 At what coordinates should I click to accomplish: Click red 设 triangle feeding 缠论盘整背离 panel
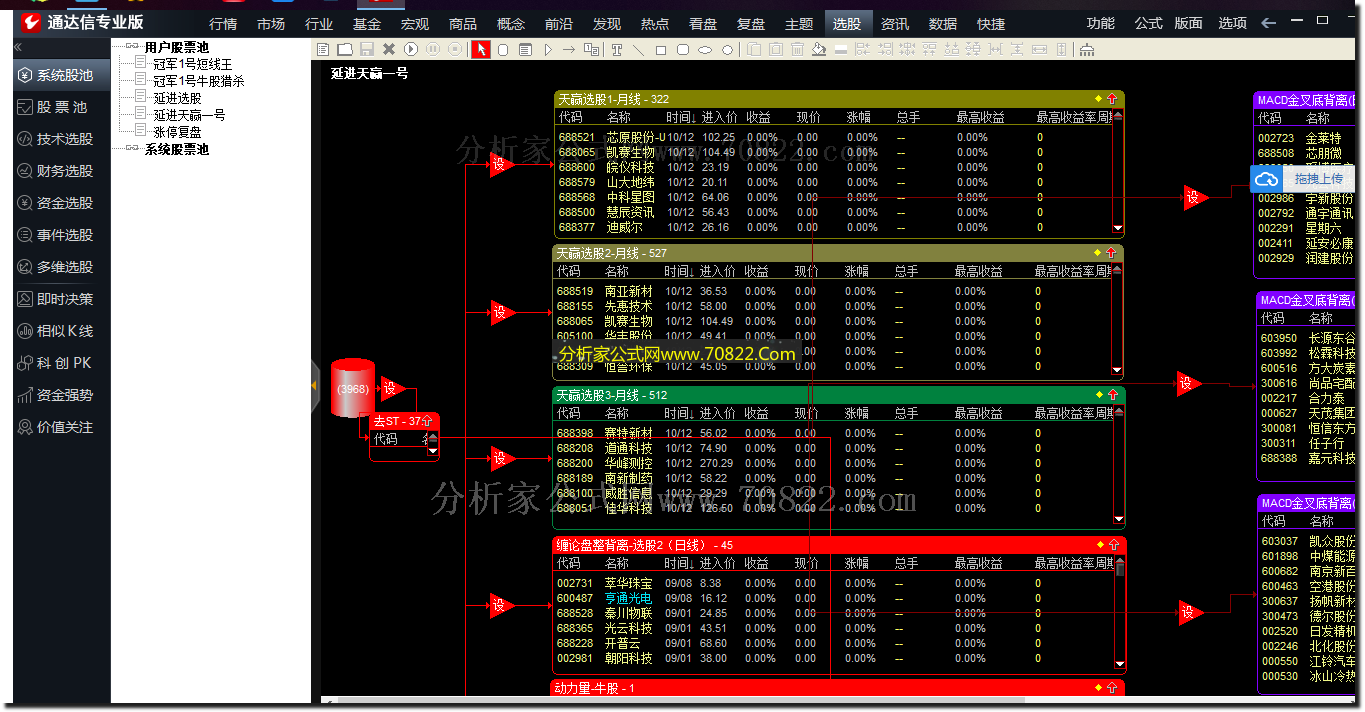click(x=501, y=605)
